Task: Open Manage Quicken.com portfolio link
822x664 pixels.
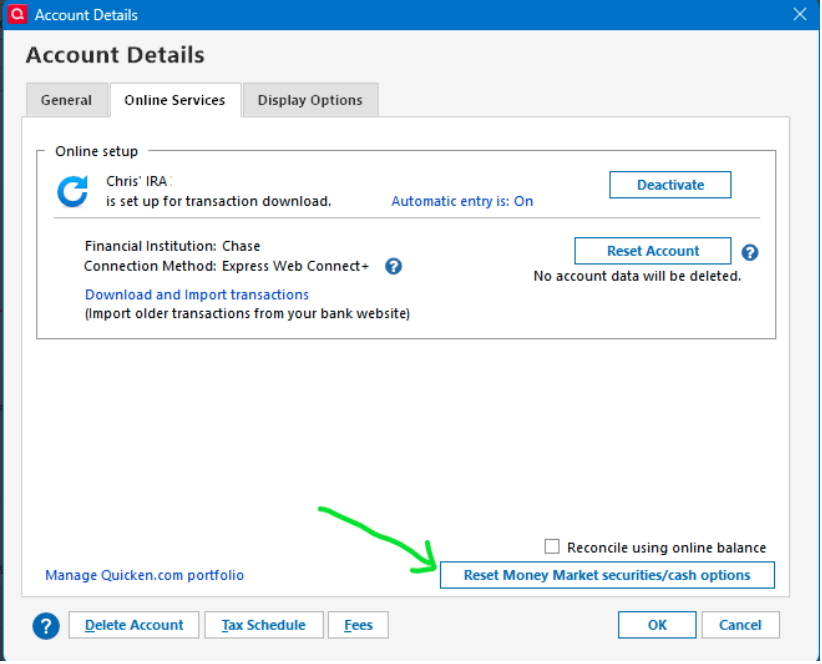Action: [x=144, y=575]
